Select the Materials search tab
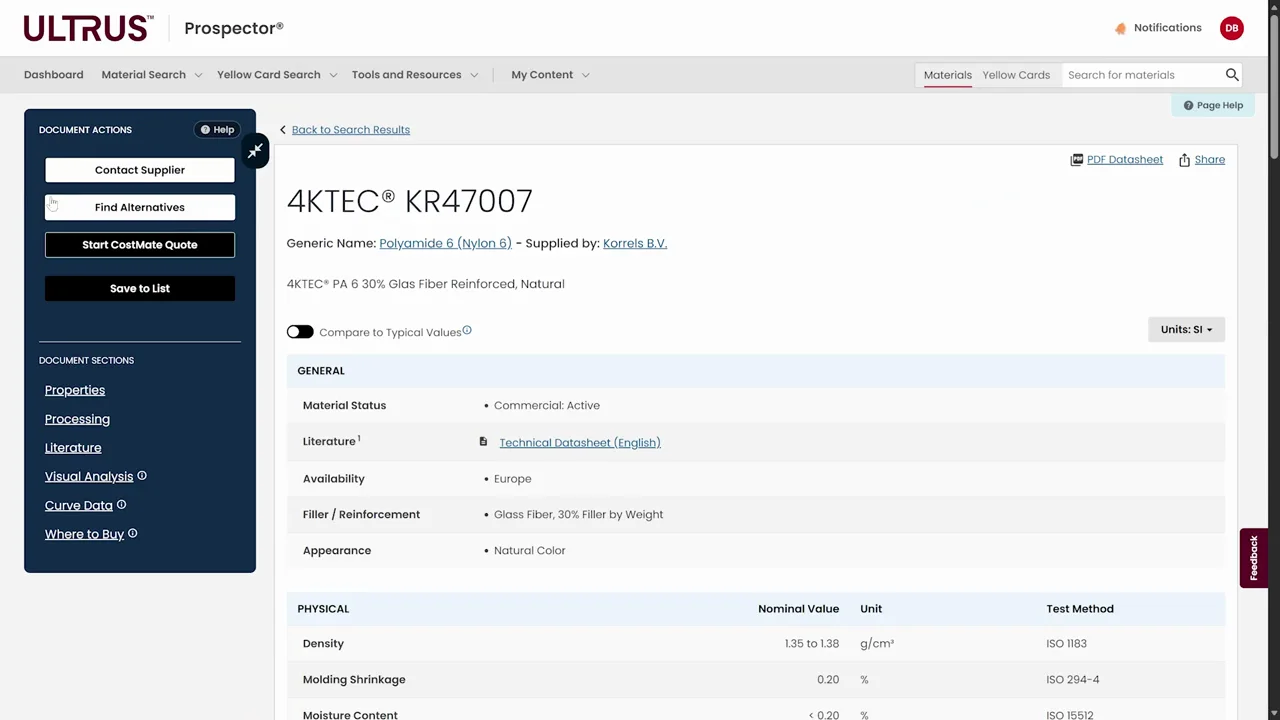This screenshot has height=720, width=1280. (x=948, y=75)
